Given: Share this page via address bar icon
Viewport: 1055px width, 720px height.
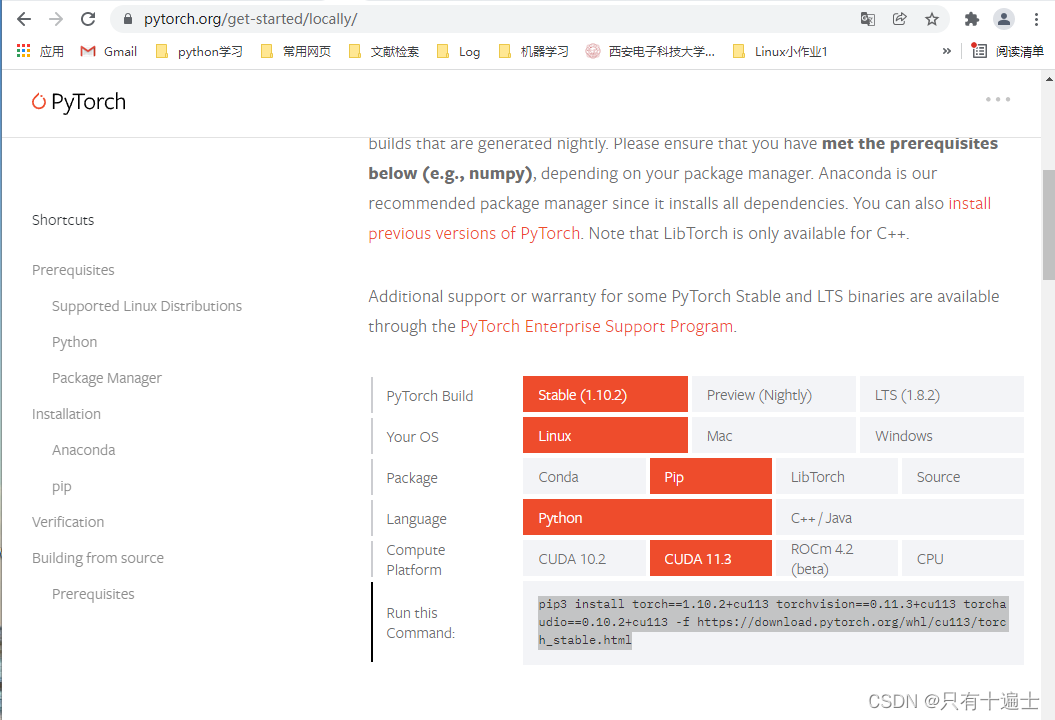Looking at the screenshot, I should (900, 19).
